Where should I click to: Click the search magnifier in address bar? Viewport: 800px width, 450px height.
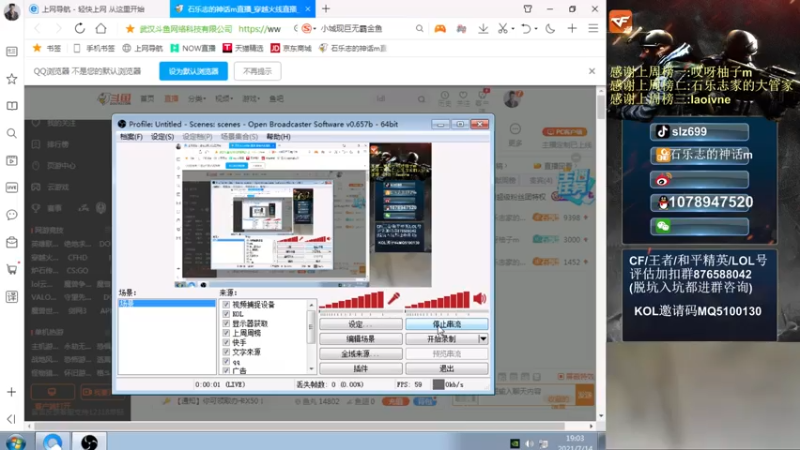[x=419, y=29]
